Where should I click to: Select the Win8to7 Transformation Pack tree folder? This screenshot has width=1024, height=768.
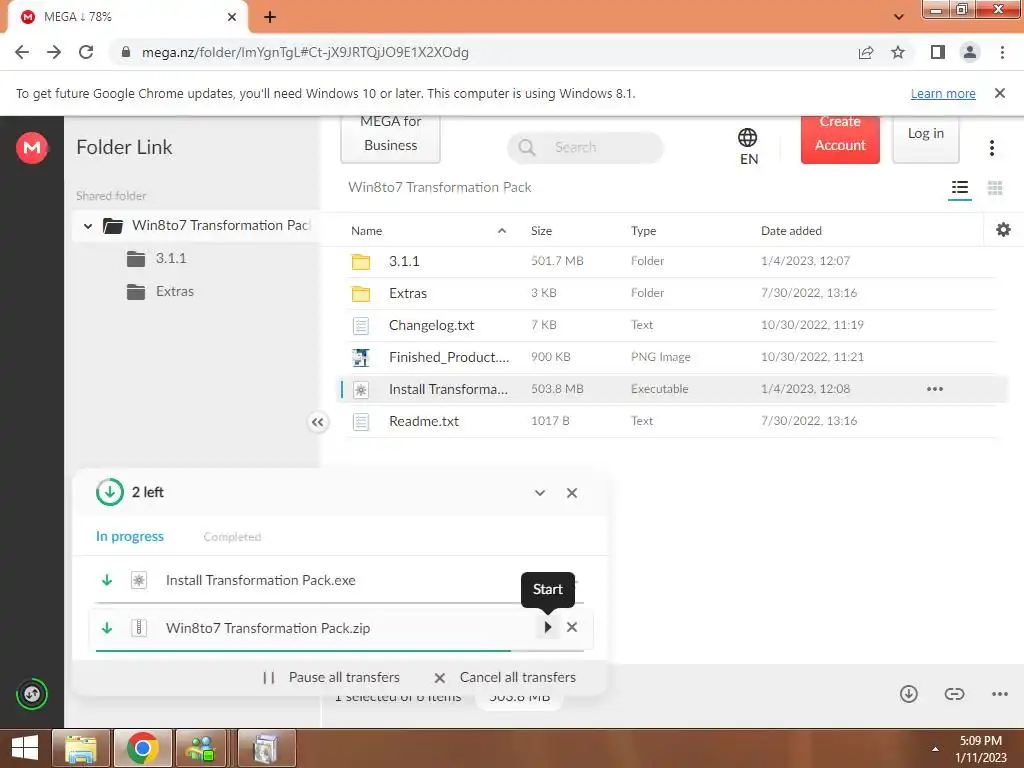coord(208,226)
